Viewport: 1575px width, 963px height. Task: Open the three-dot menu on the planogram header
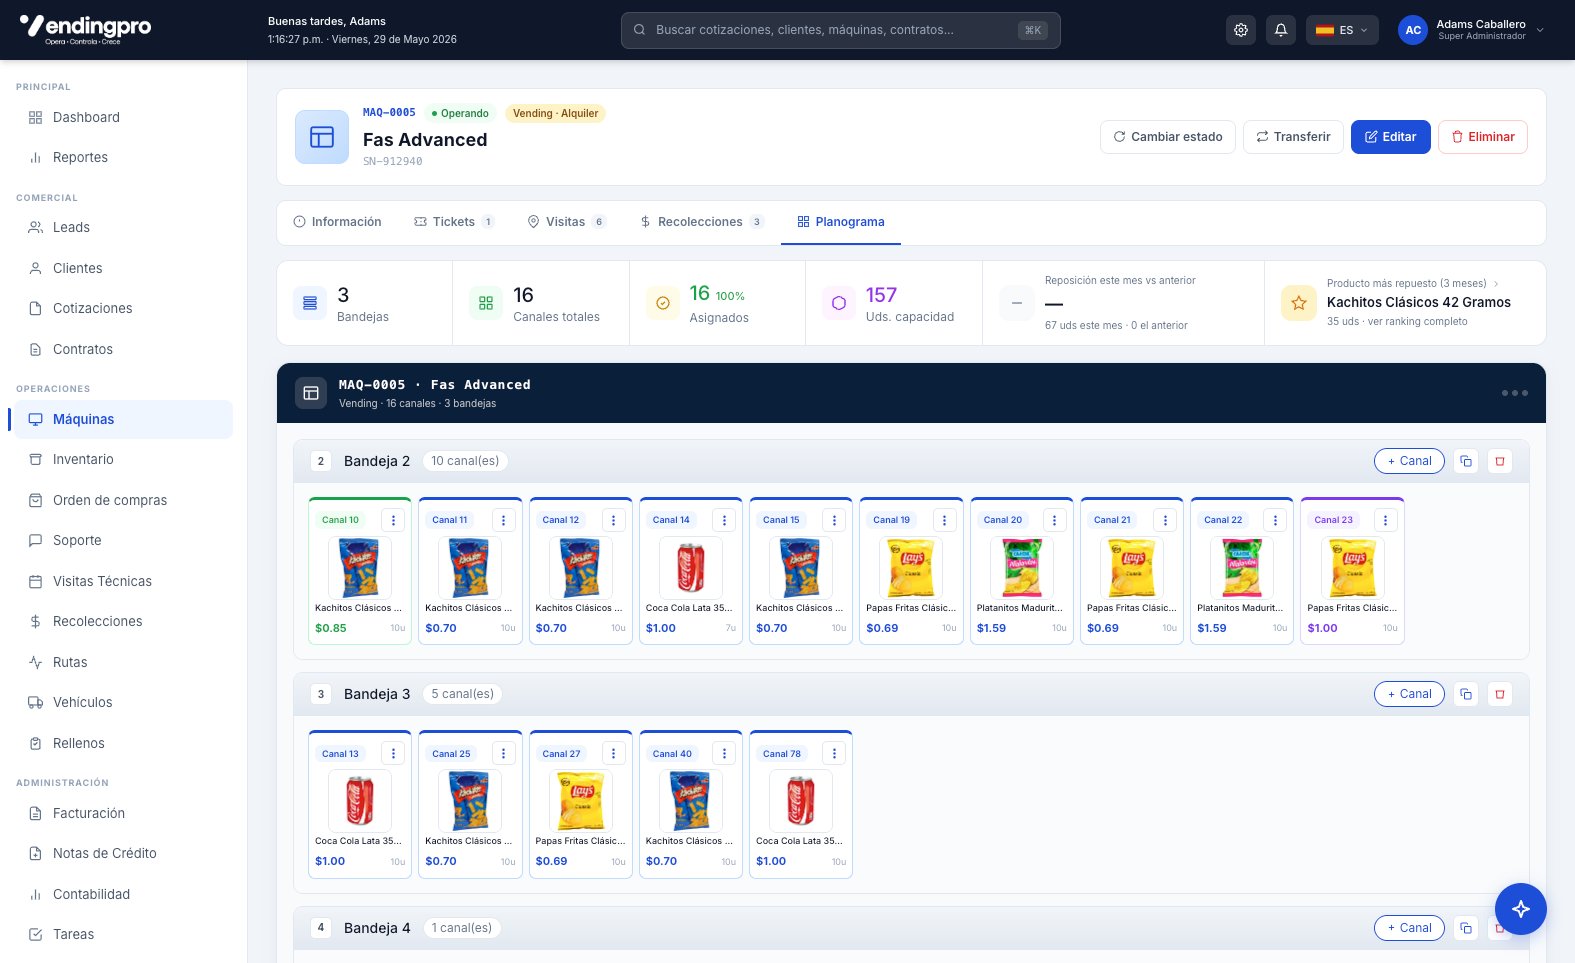click(1514, 393)
